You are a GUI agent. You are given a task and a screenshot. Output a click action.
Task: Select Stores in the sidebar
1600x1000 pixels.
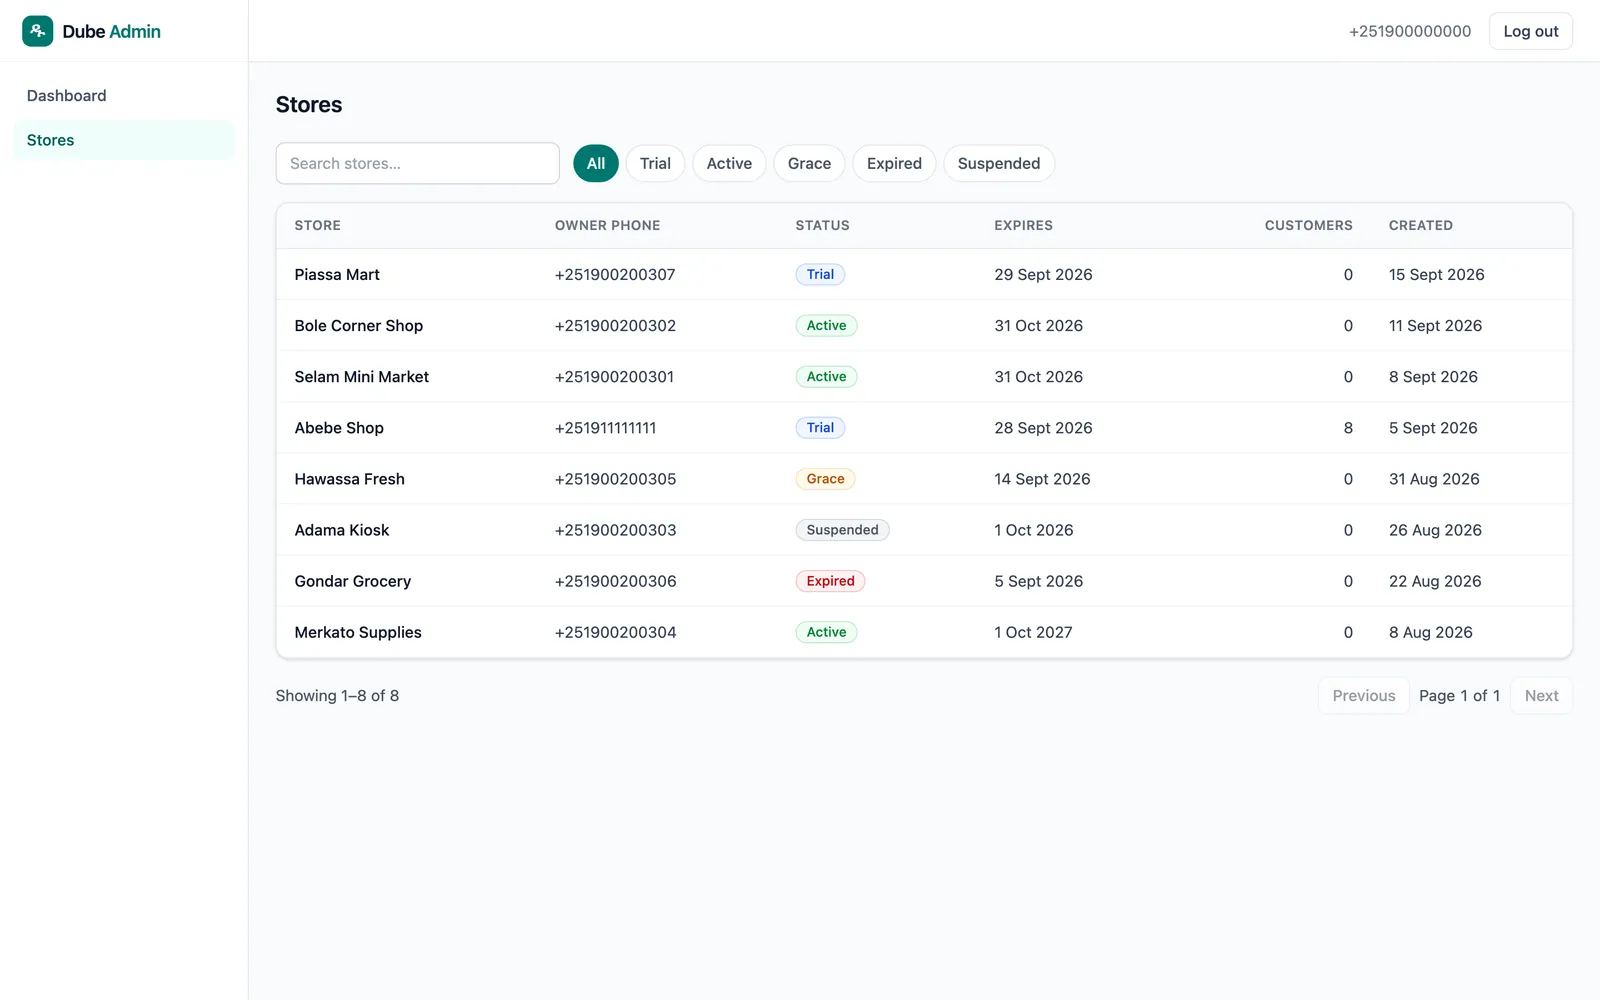[x=124, y=140]
